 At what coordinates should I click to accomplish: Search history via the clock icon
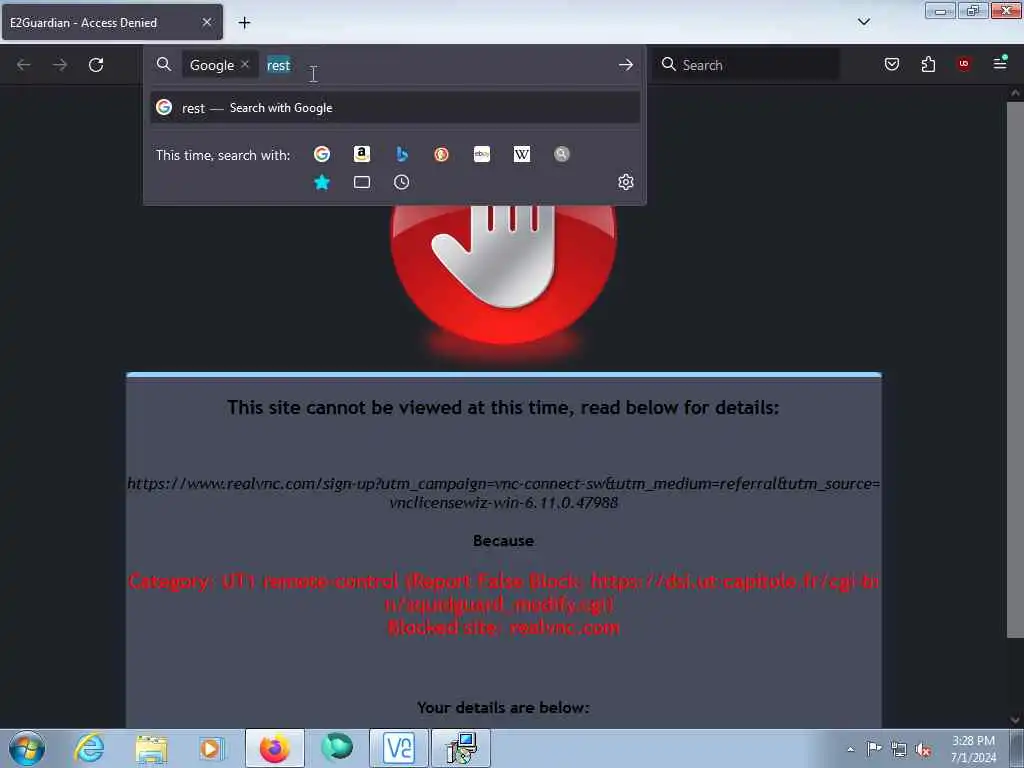[402, 182]
